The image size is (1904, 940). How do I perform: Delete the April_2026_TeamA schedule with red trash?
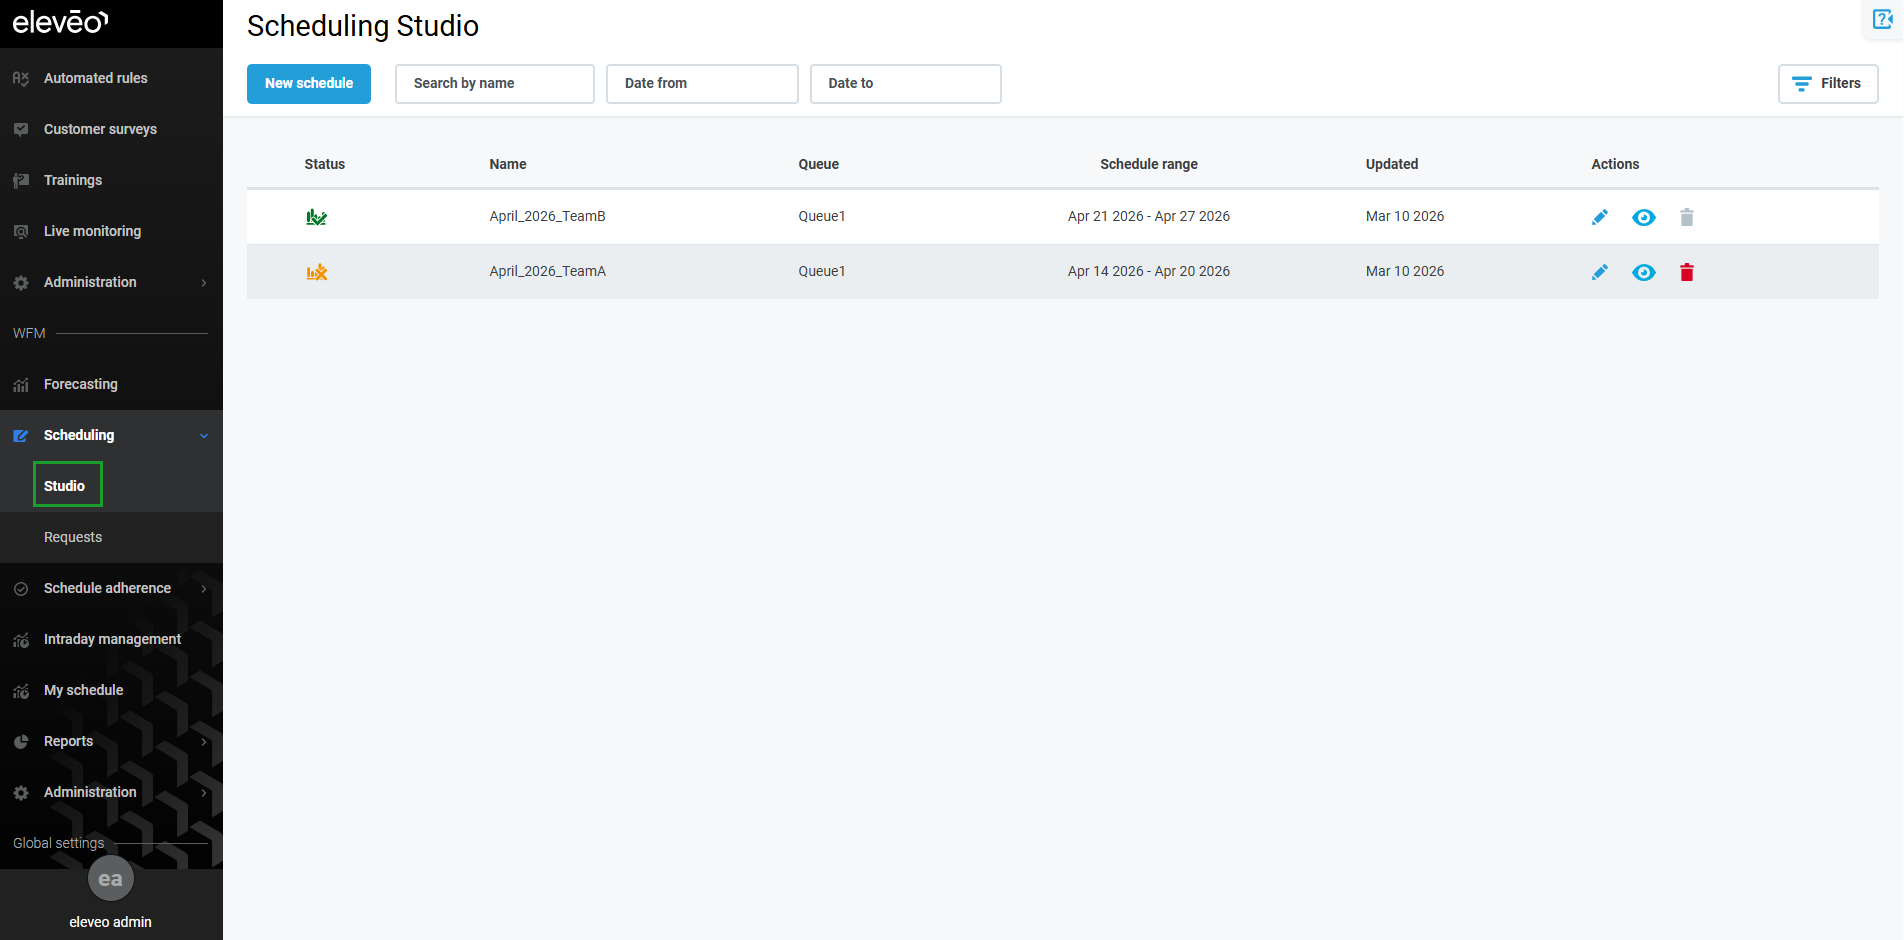click(x=1687, y=272)
